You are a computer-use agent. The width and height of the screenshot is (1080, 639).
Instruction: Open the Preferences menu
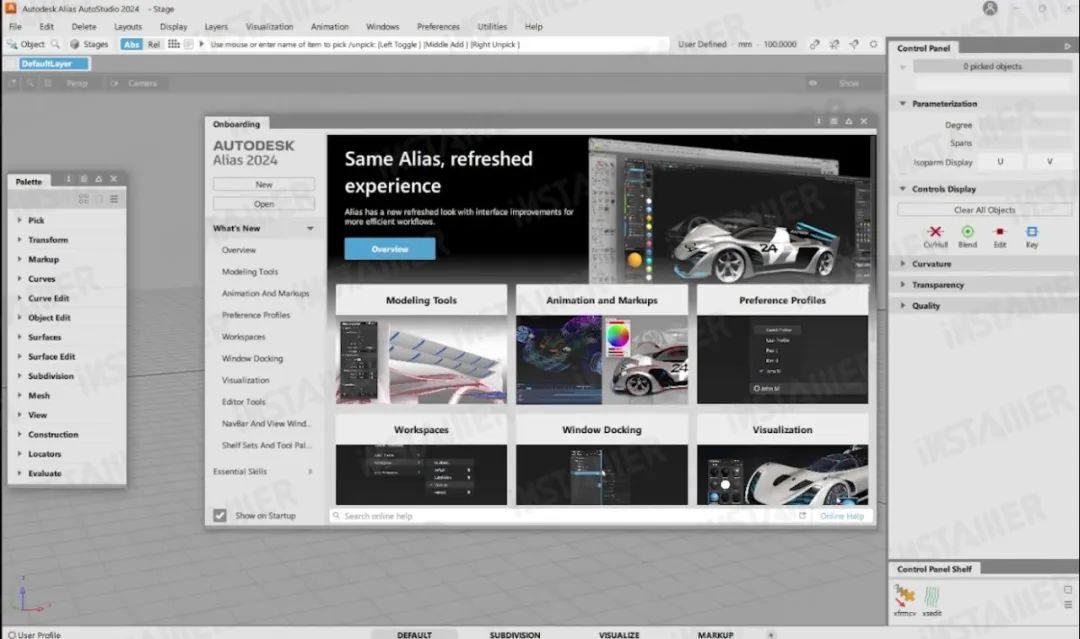click(438, 26)
